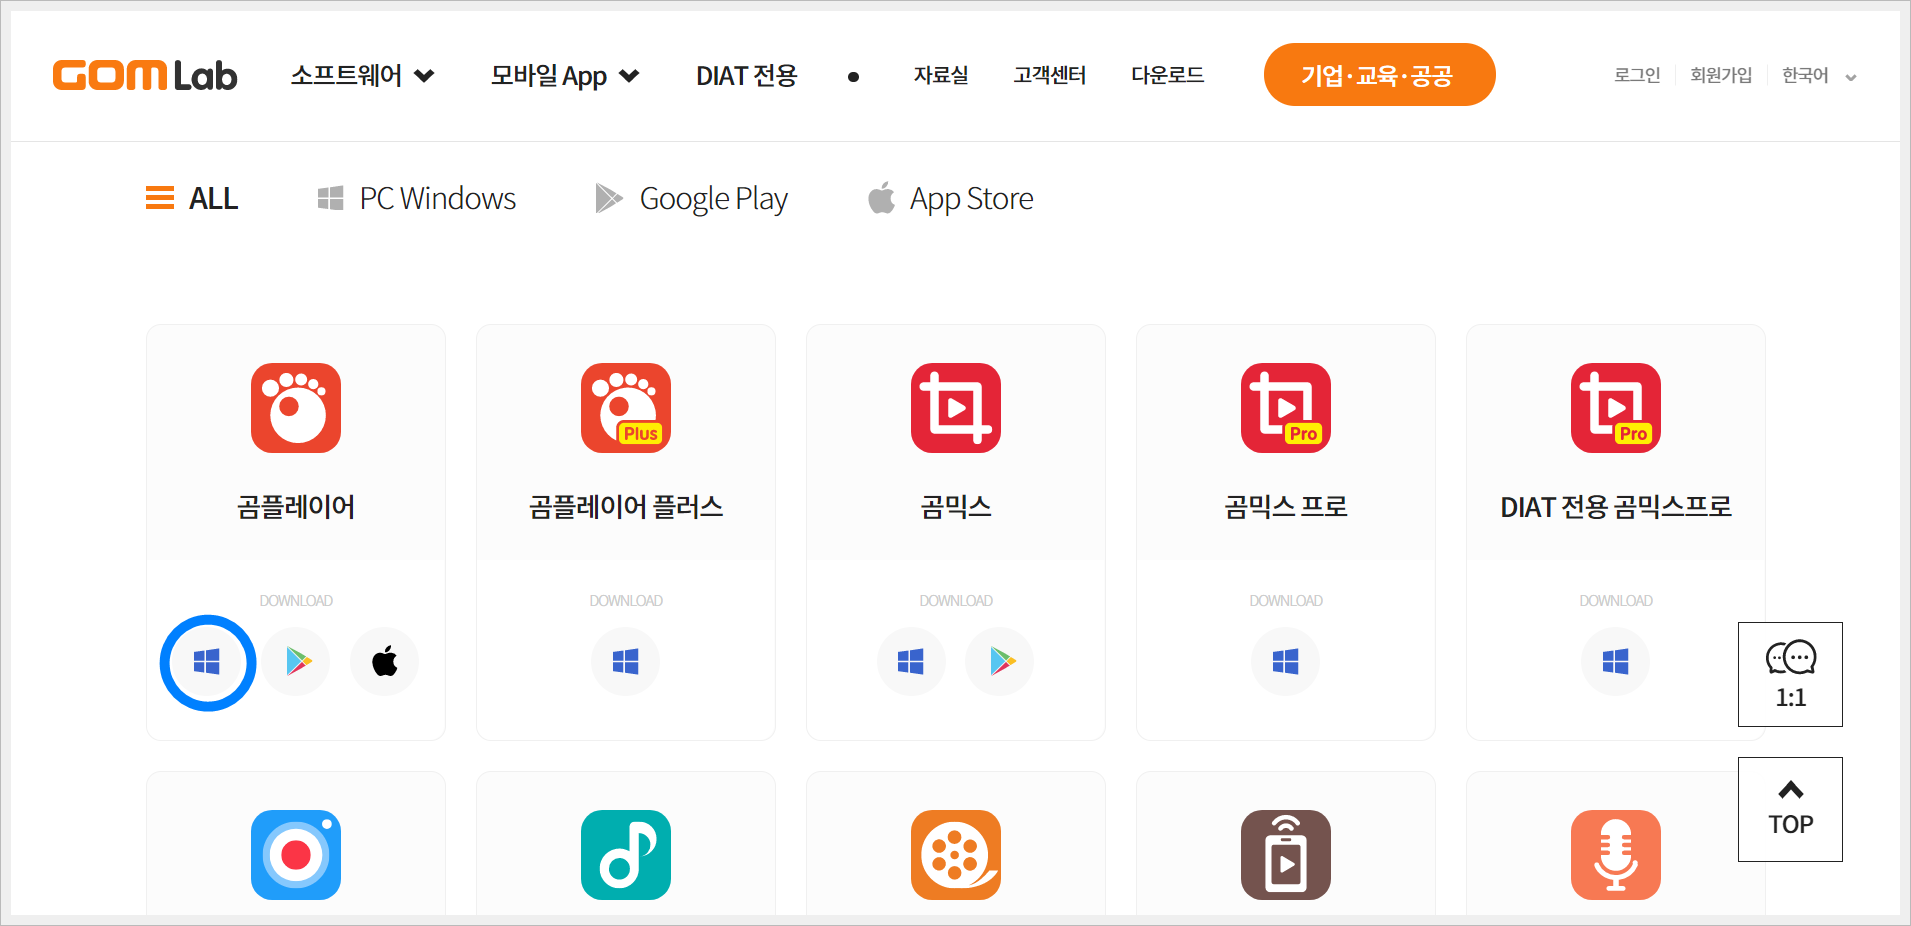Open the GOM Lab home logo
Screen dimensions: 1911x926
[145, 75]
